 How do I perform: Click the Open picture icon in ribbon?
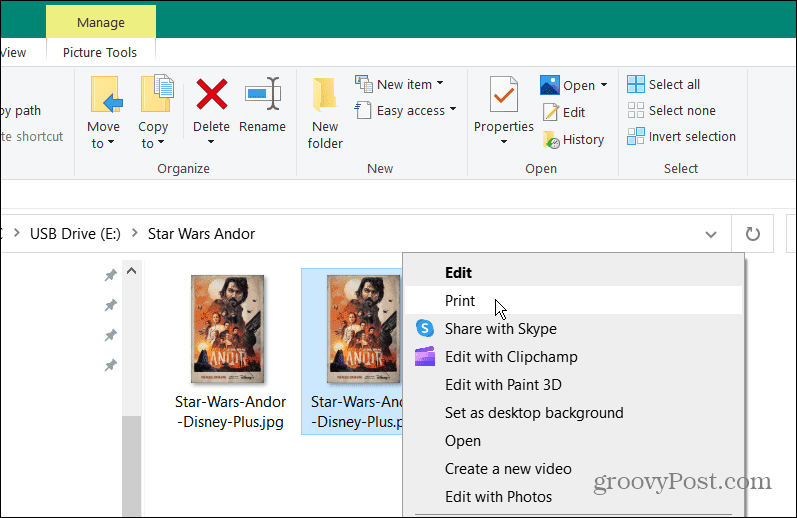click(x=549, y=85)
